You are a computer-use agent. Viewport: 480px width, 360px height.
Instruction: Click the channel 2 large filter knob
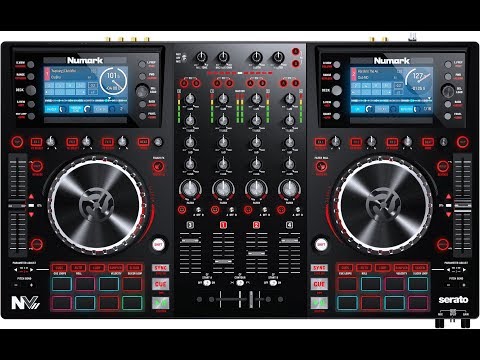256,189
